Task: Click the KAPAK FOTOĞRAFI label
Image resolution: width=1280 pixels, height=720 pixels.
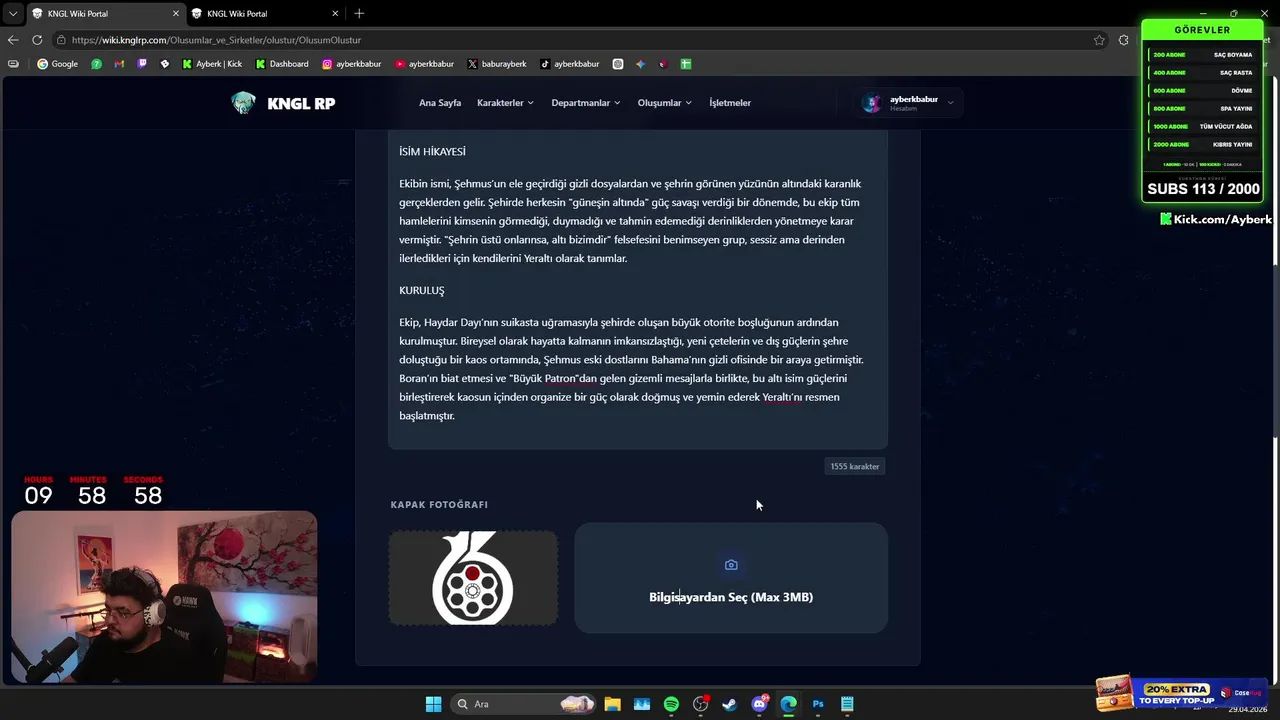Action: [439, 505]
